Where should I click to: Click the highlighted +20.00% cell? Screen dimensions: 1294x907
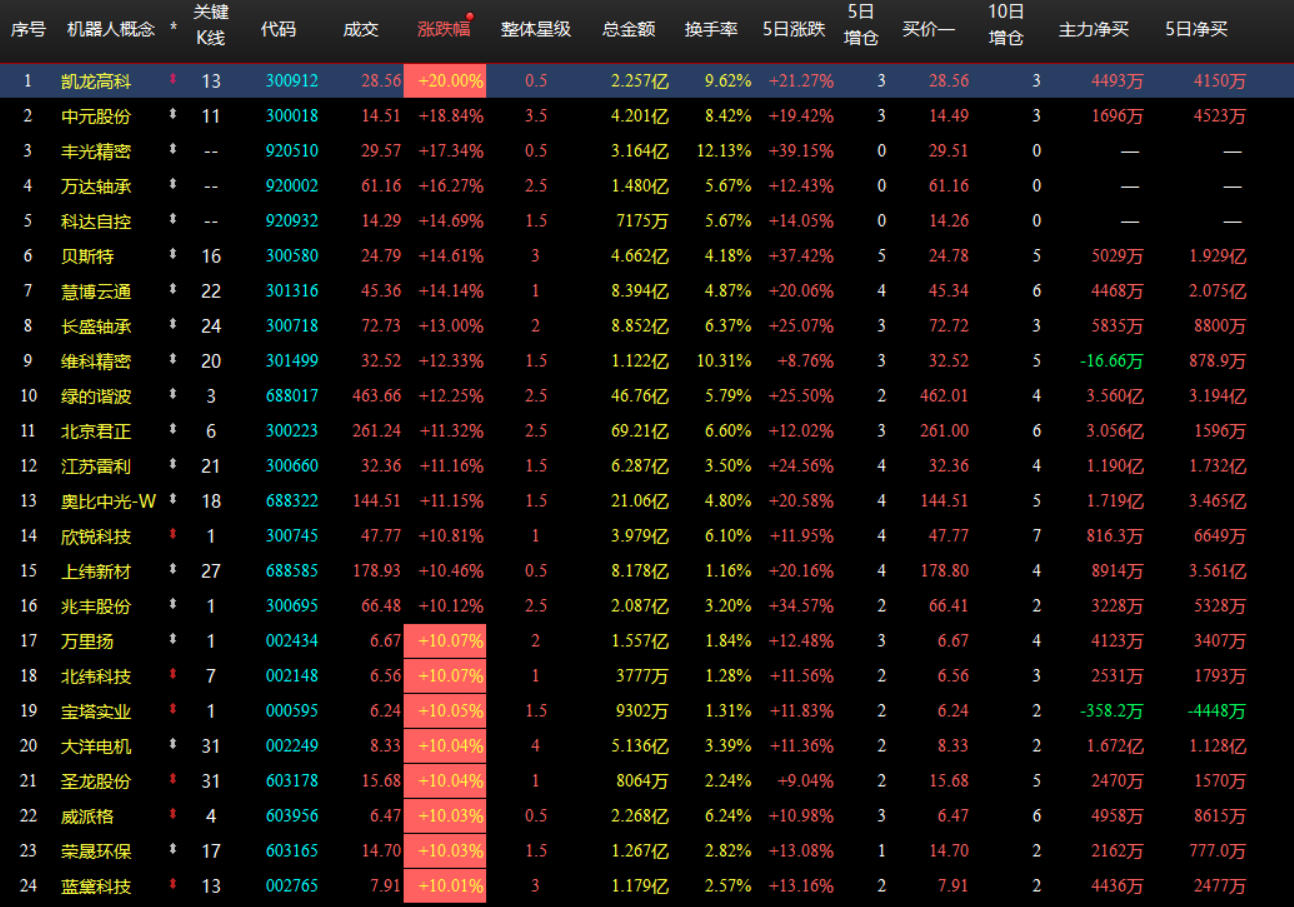[x=445, y=81]
